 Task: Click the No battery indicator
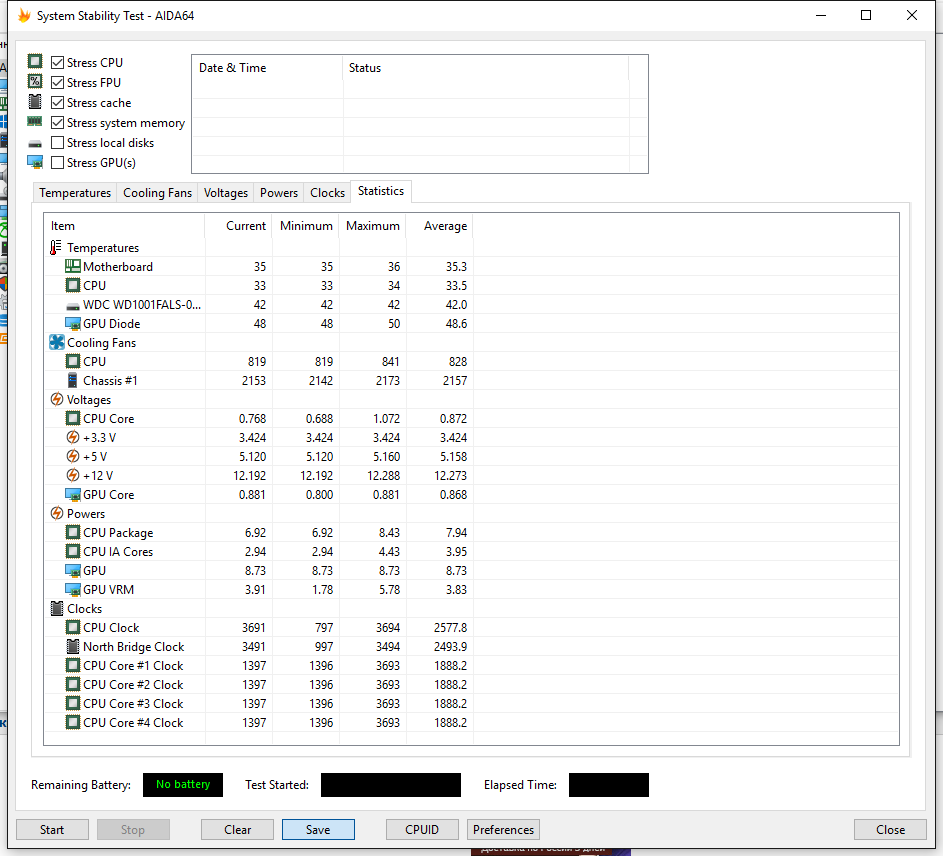(183, 784)
